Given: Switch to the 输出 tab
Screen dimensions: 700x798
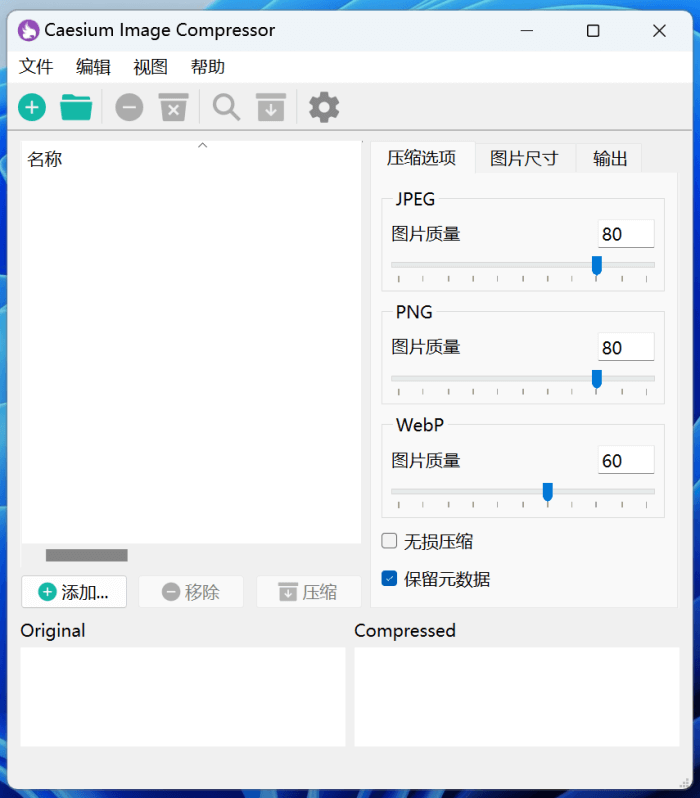Looking at the screenshot, I should point(609,158).
